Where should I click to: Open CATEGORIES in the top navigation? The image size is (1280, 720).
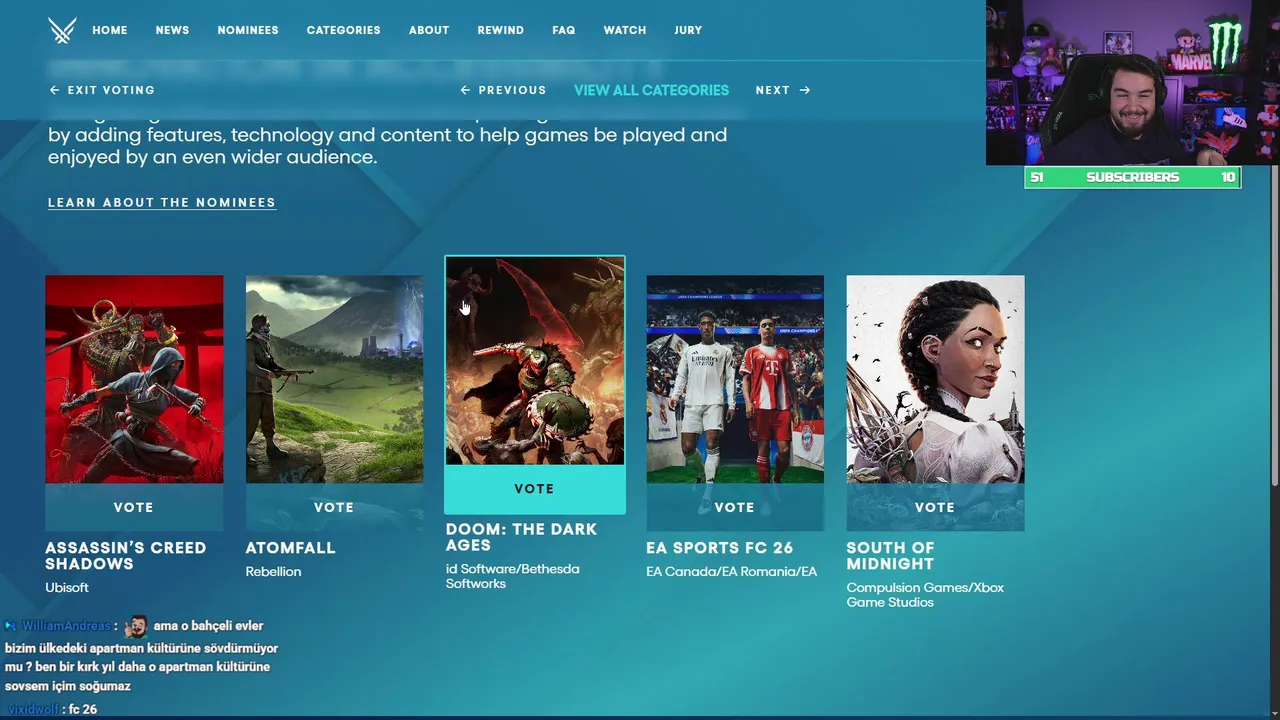tap(343, 30)
